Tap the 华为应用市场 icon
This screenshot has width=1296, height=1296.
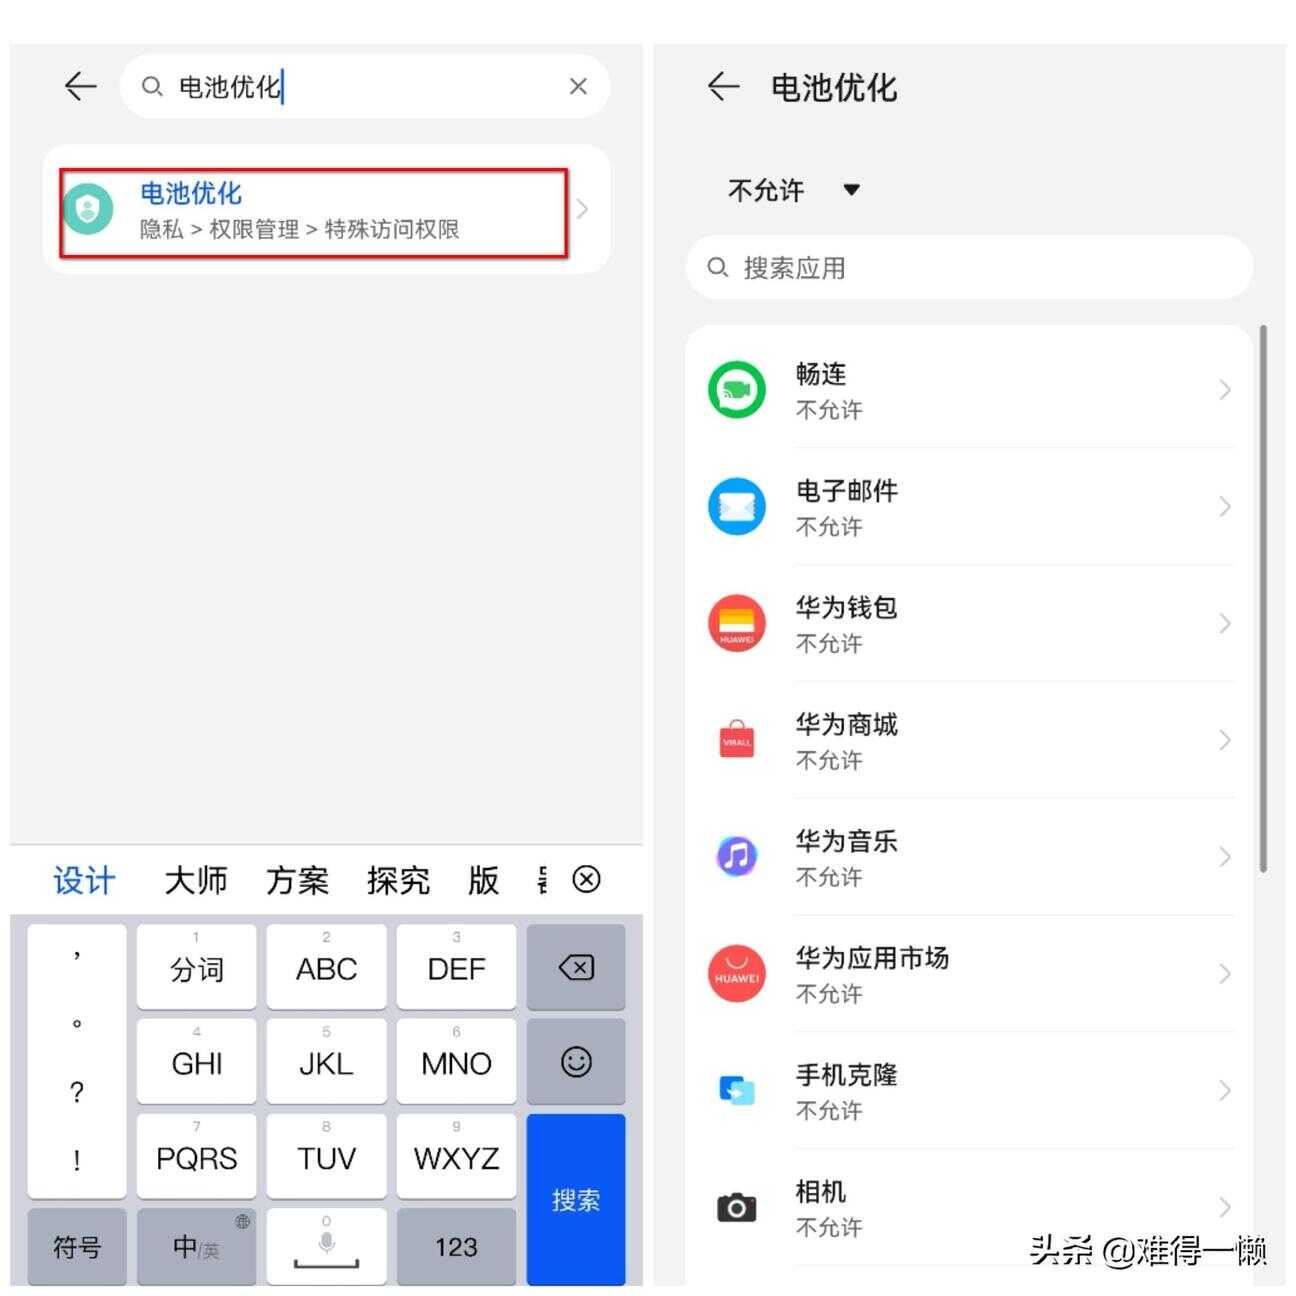737,974
